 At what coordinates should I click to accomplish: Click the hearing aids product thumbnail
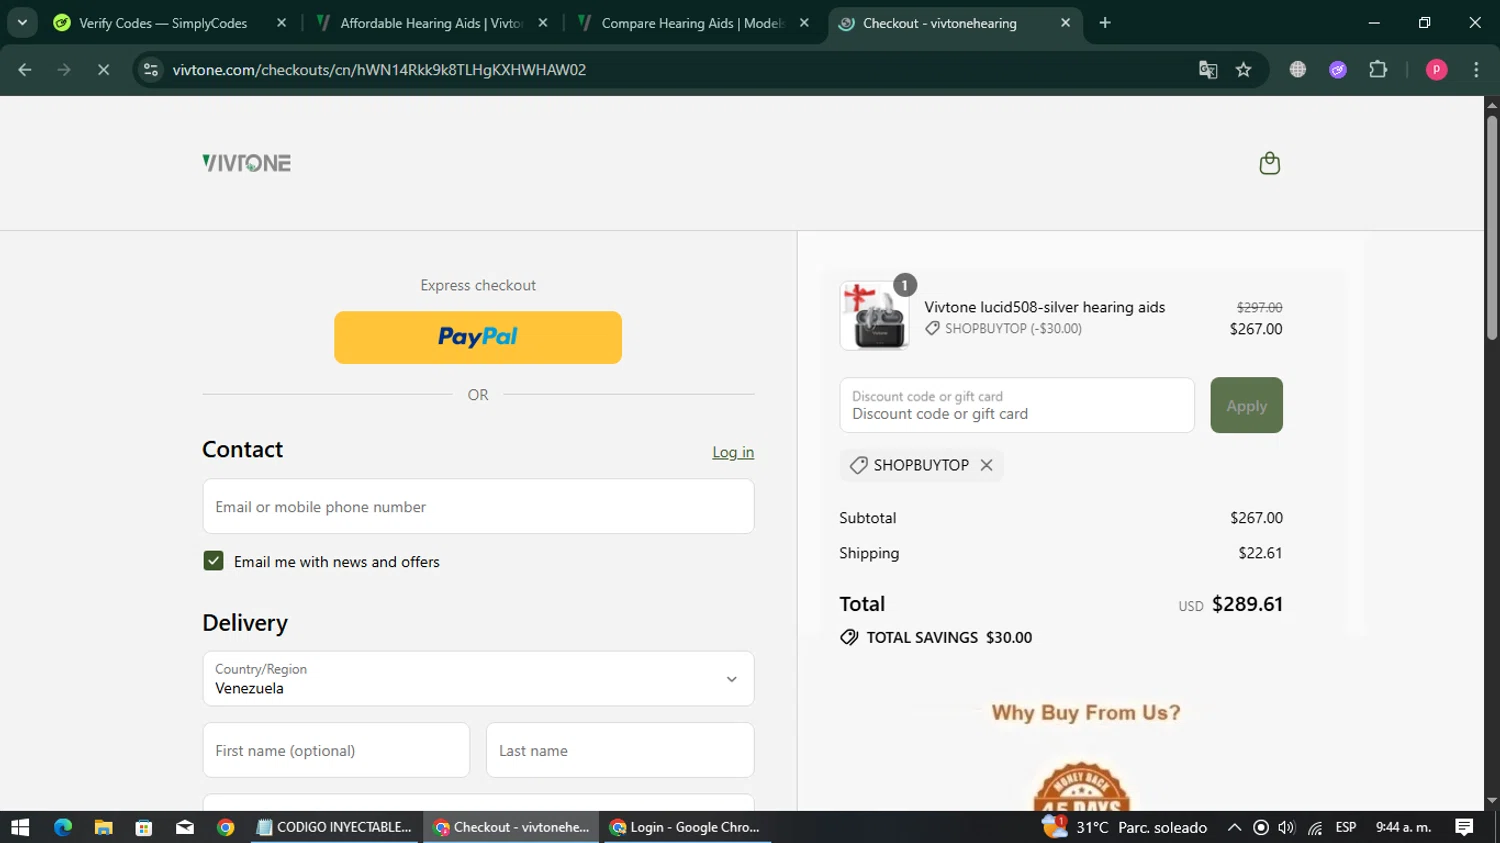(875, 316)
